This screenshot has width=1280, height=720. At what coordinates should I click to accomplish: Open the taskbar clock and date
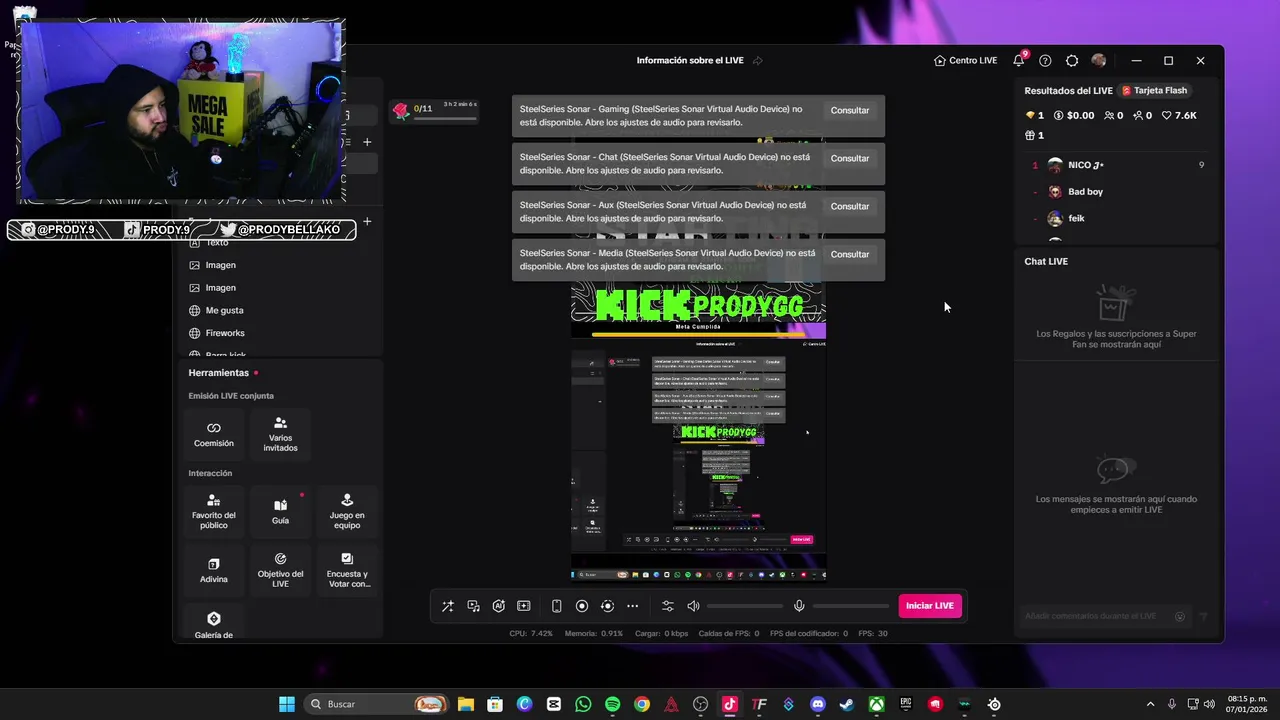coord(1247,704)
